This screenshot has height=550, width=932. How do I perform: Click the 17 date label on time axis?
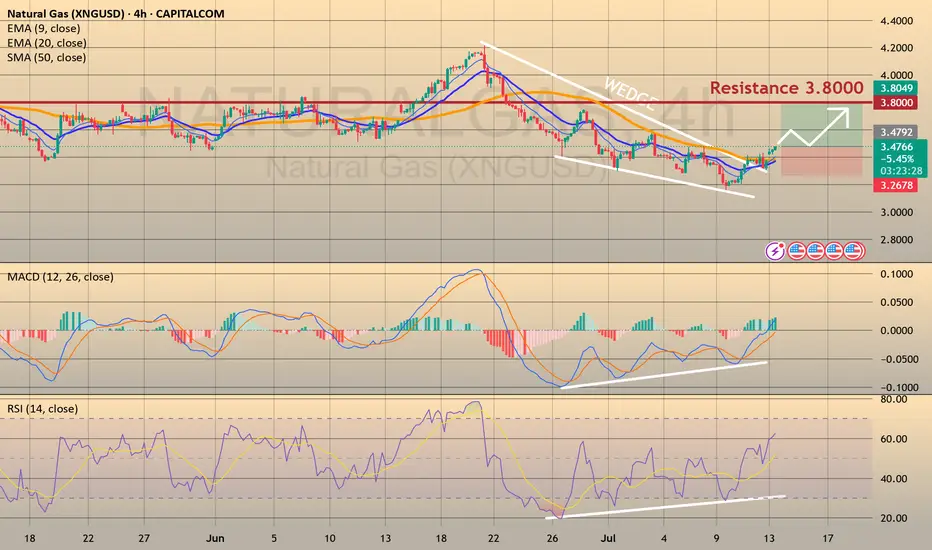(827, 538)
